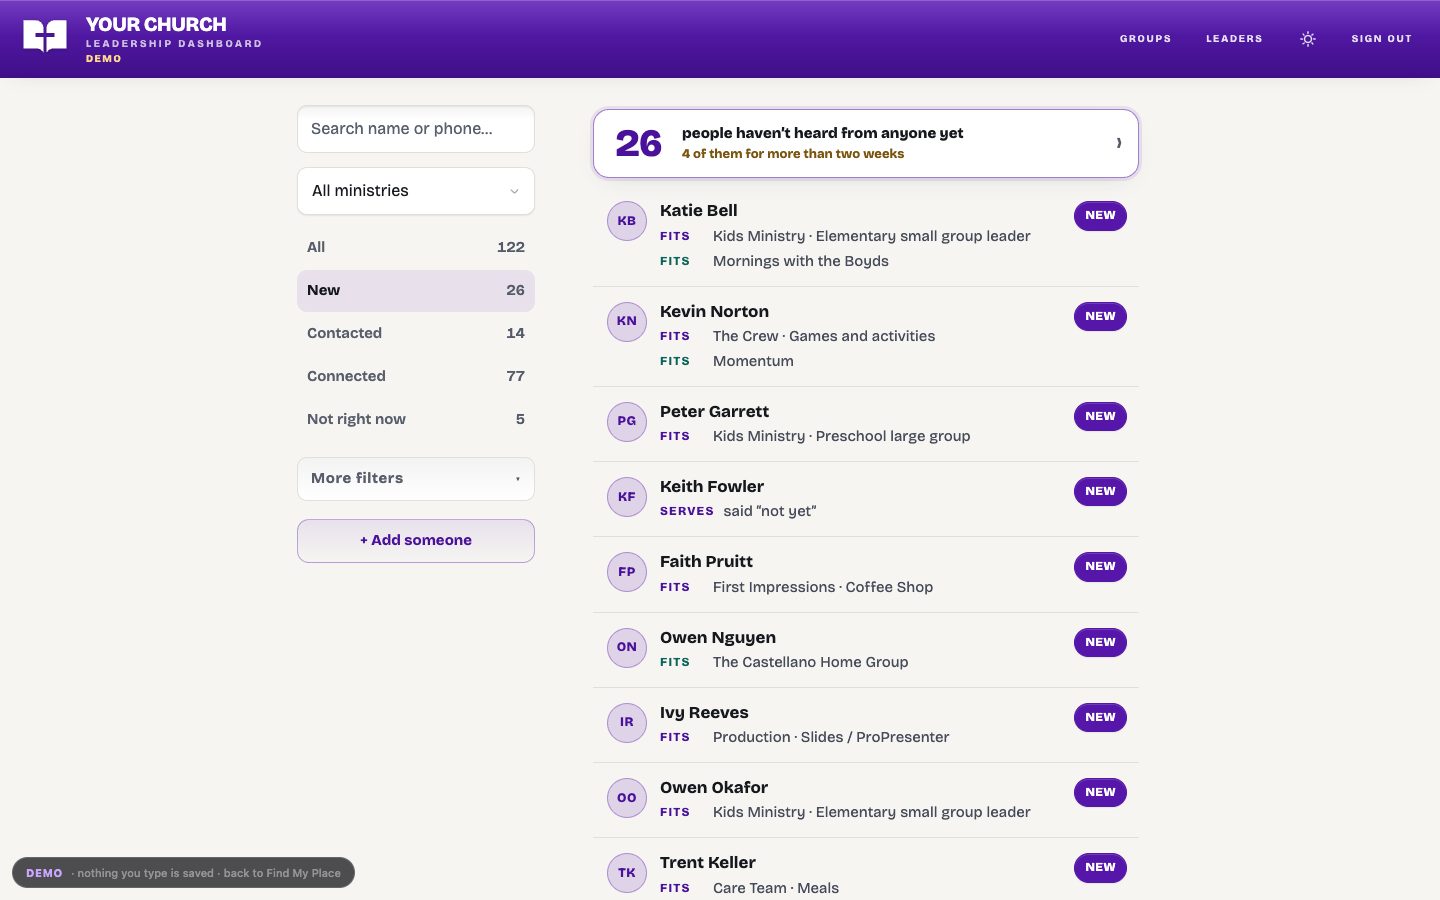The image size is (1440, 900).
Task: Open Faith Pruitt's name
Action: (x=706, y=562)
